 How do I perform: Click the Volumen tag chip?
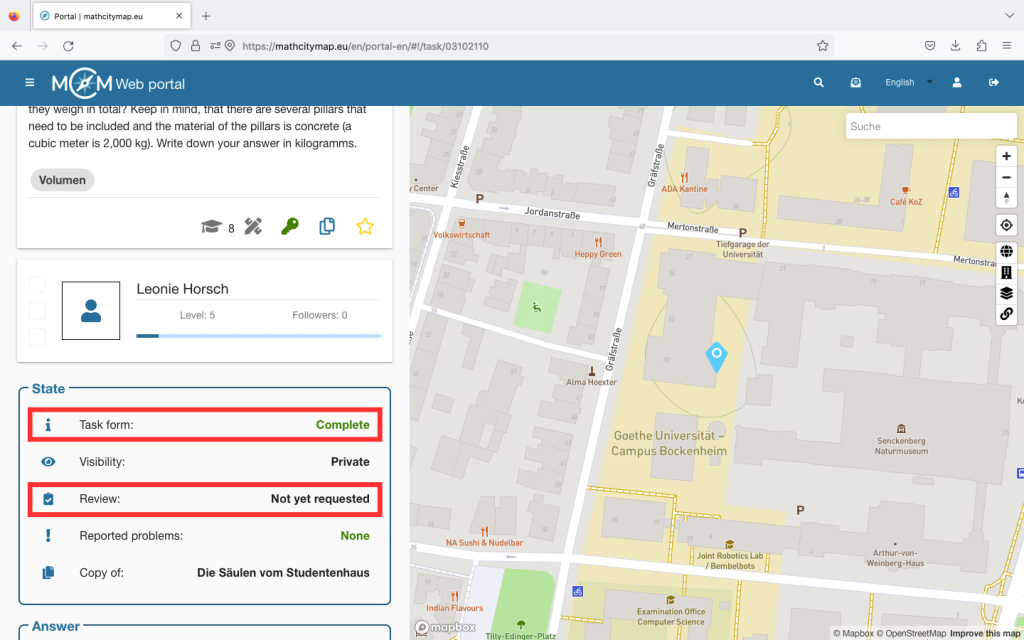pos(62,180)
